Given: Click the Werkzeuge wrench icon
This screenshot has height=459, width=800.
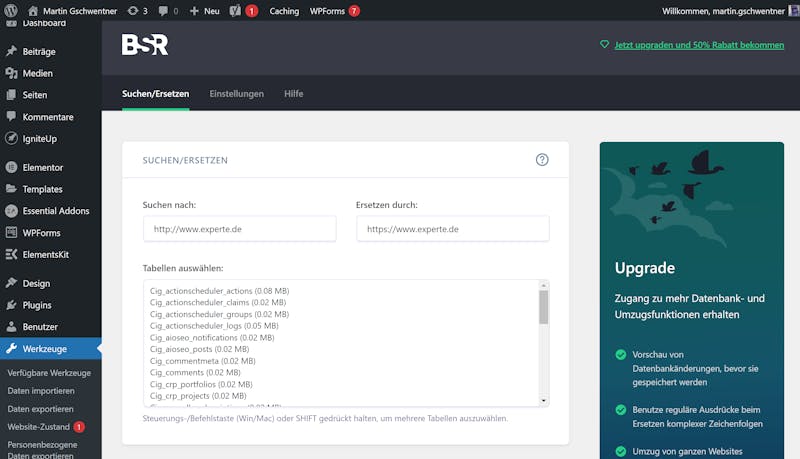Looking at the screenshot, I should pos(11,348).
